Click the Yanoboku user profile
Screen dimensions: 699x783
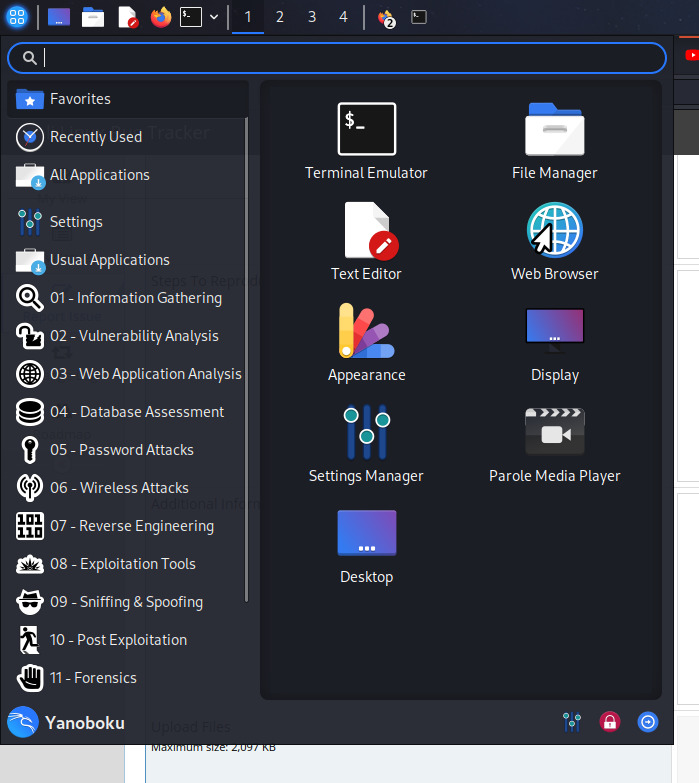[67, 722]
